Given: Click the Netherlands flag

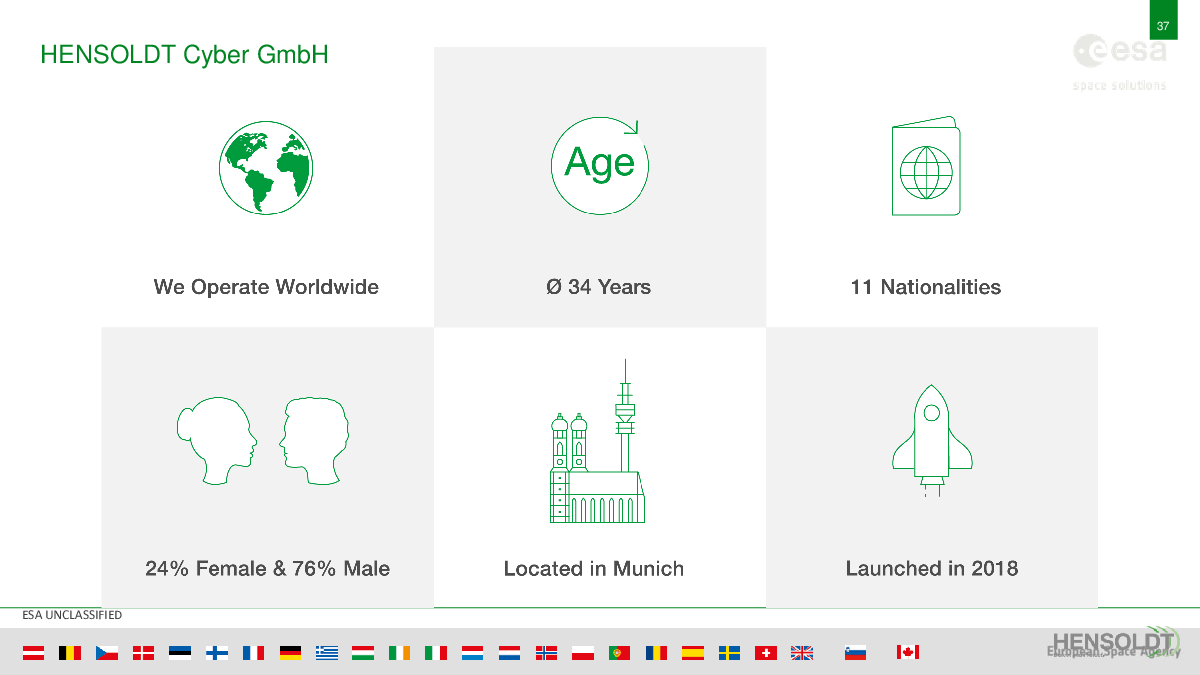Looking at the screenshot, I should [510, 653].
